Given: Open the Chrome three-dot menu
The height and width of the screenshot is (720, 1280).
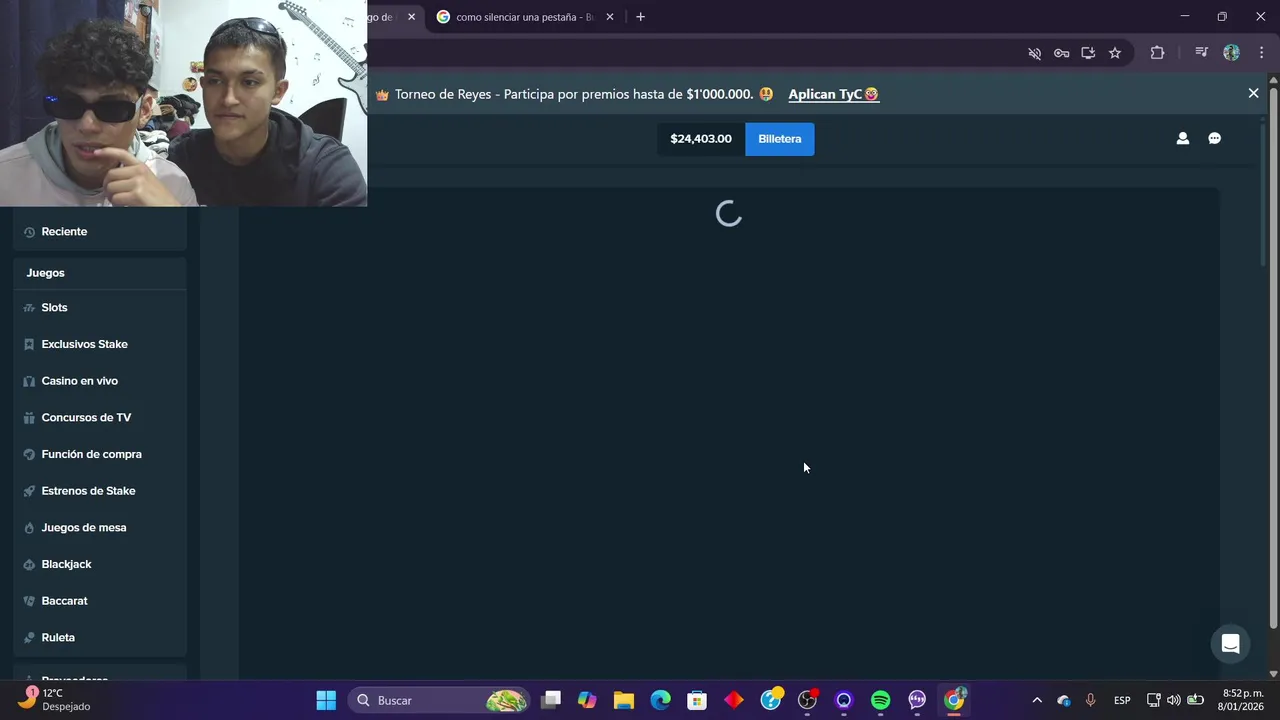Looking at the screenshot, I should pyautogui.click(x=1261, y=53).
